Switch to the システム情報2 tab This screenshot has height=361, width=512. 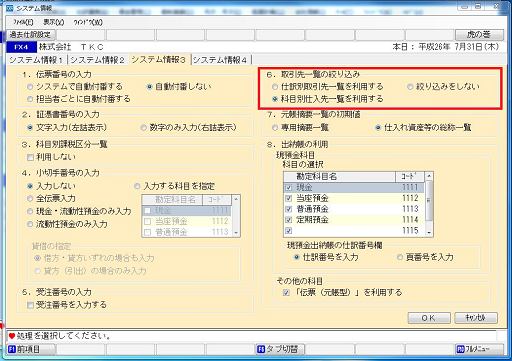[98, 60]
